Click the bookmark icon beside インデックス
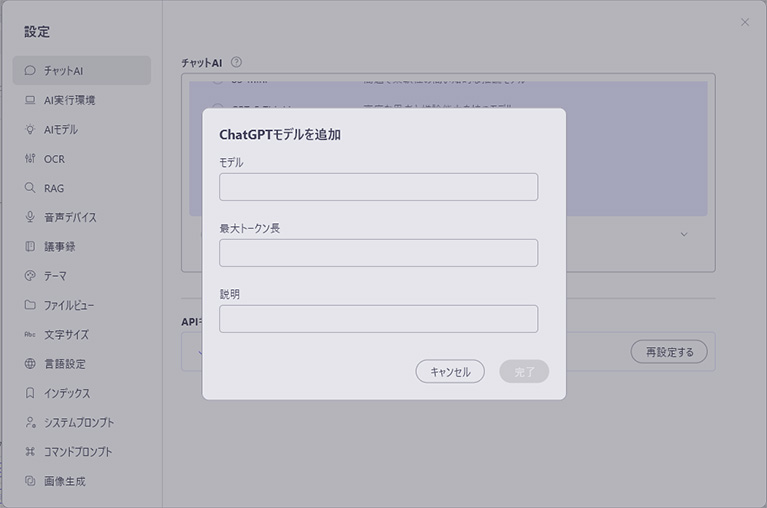The width and height of the screenshot is (767, 508). pyautogui.click(x=30, y=393)
